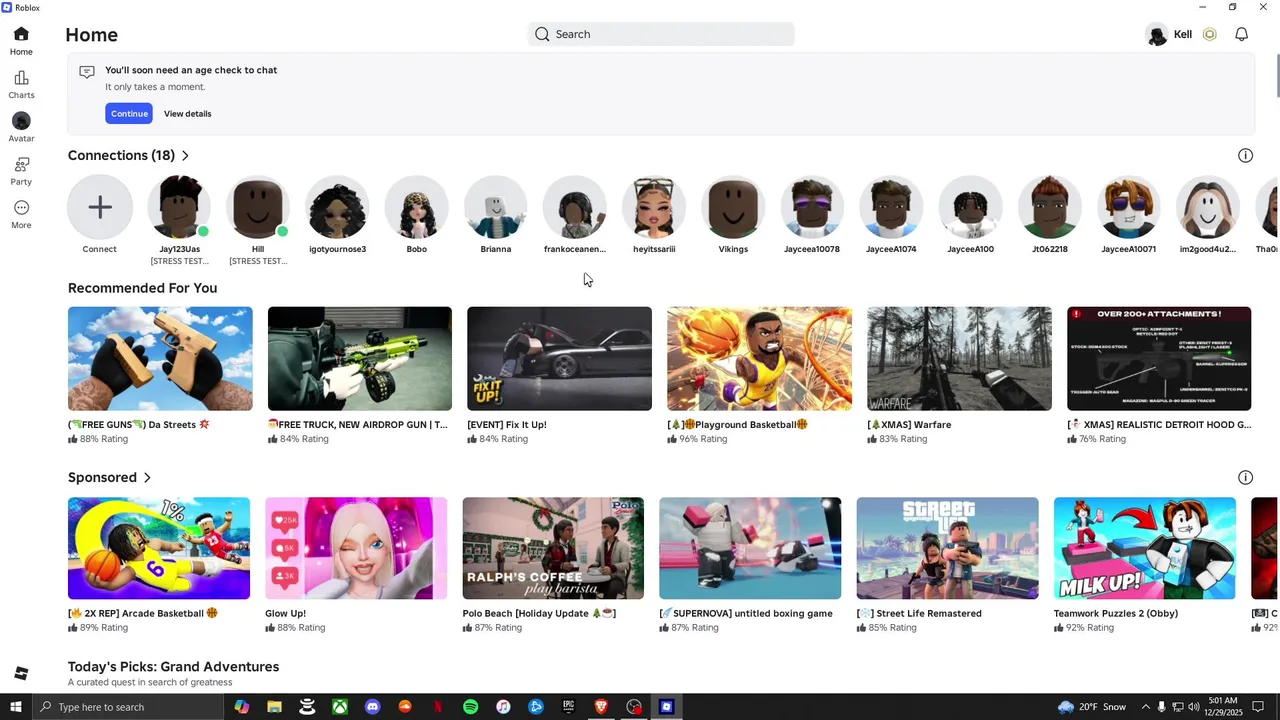Open the notifications bell

[1241, 34]
